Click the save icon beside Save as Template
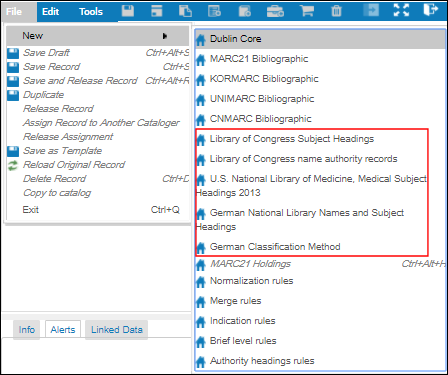This screenshot has height=375, width=448. click(13, 151)
